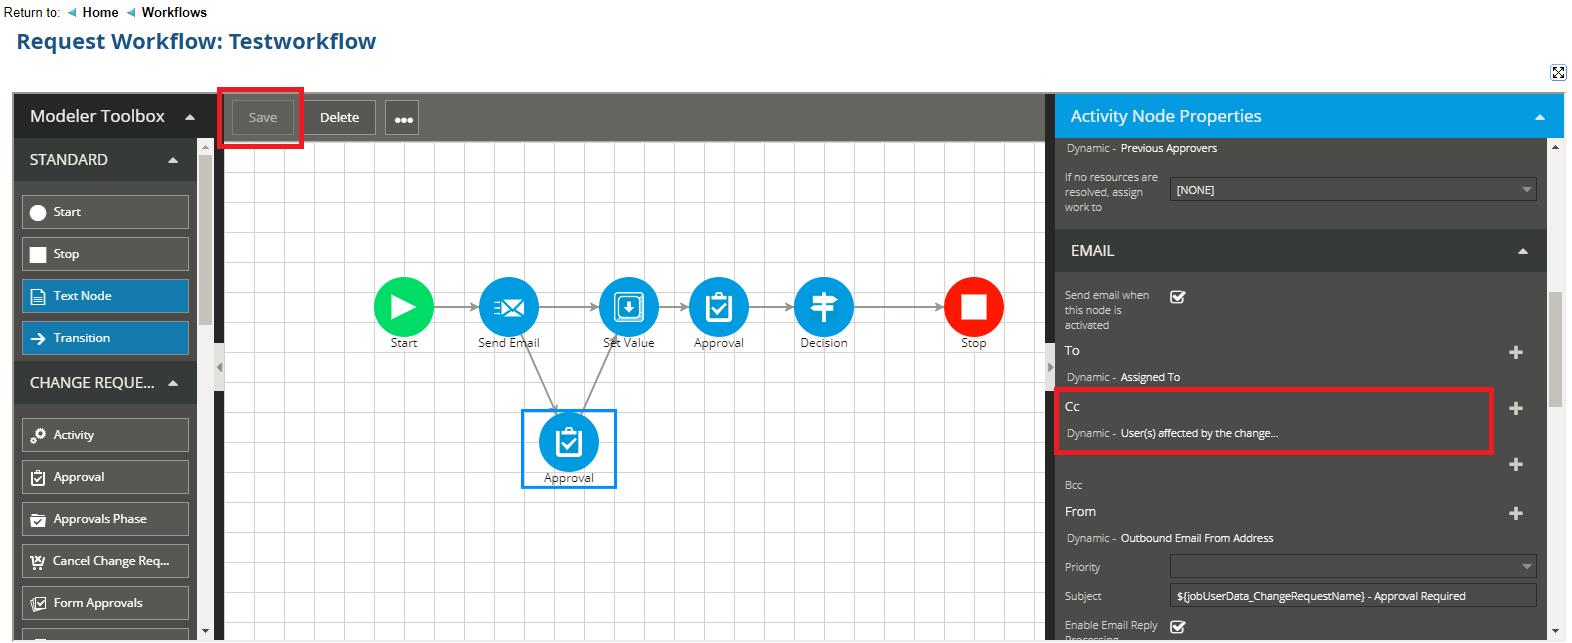Toggle the Enable Email Reply checkbox

click(x=1178, y=626)
